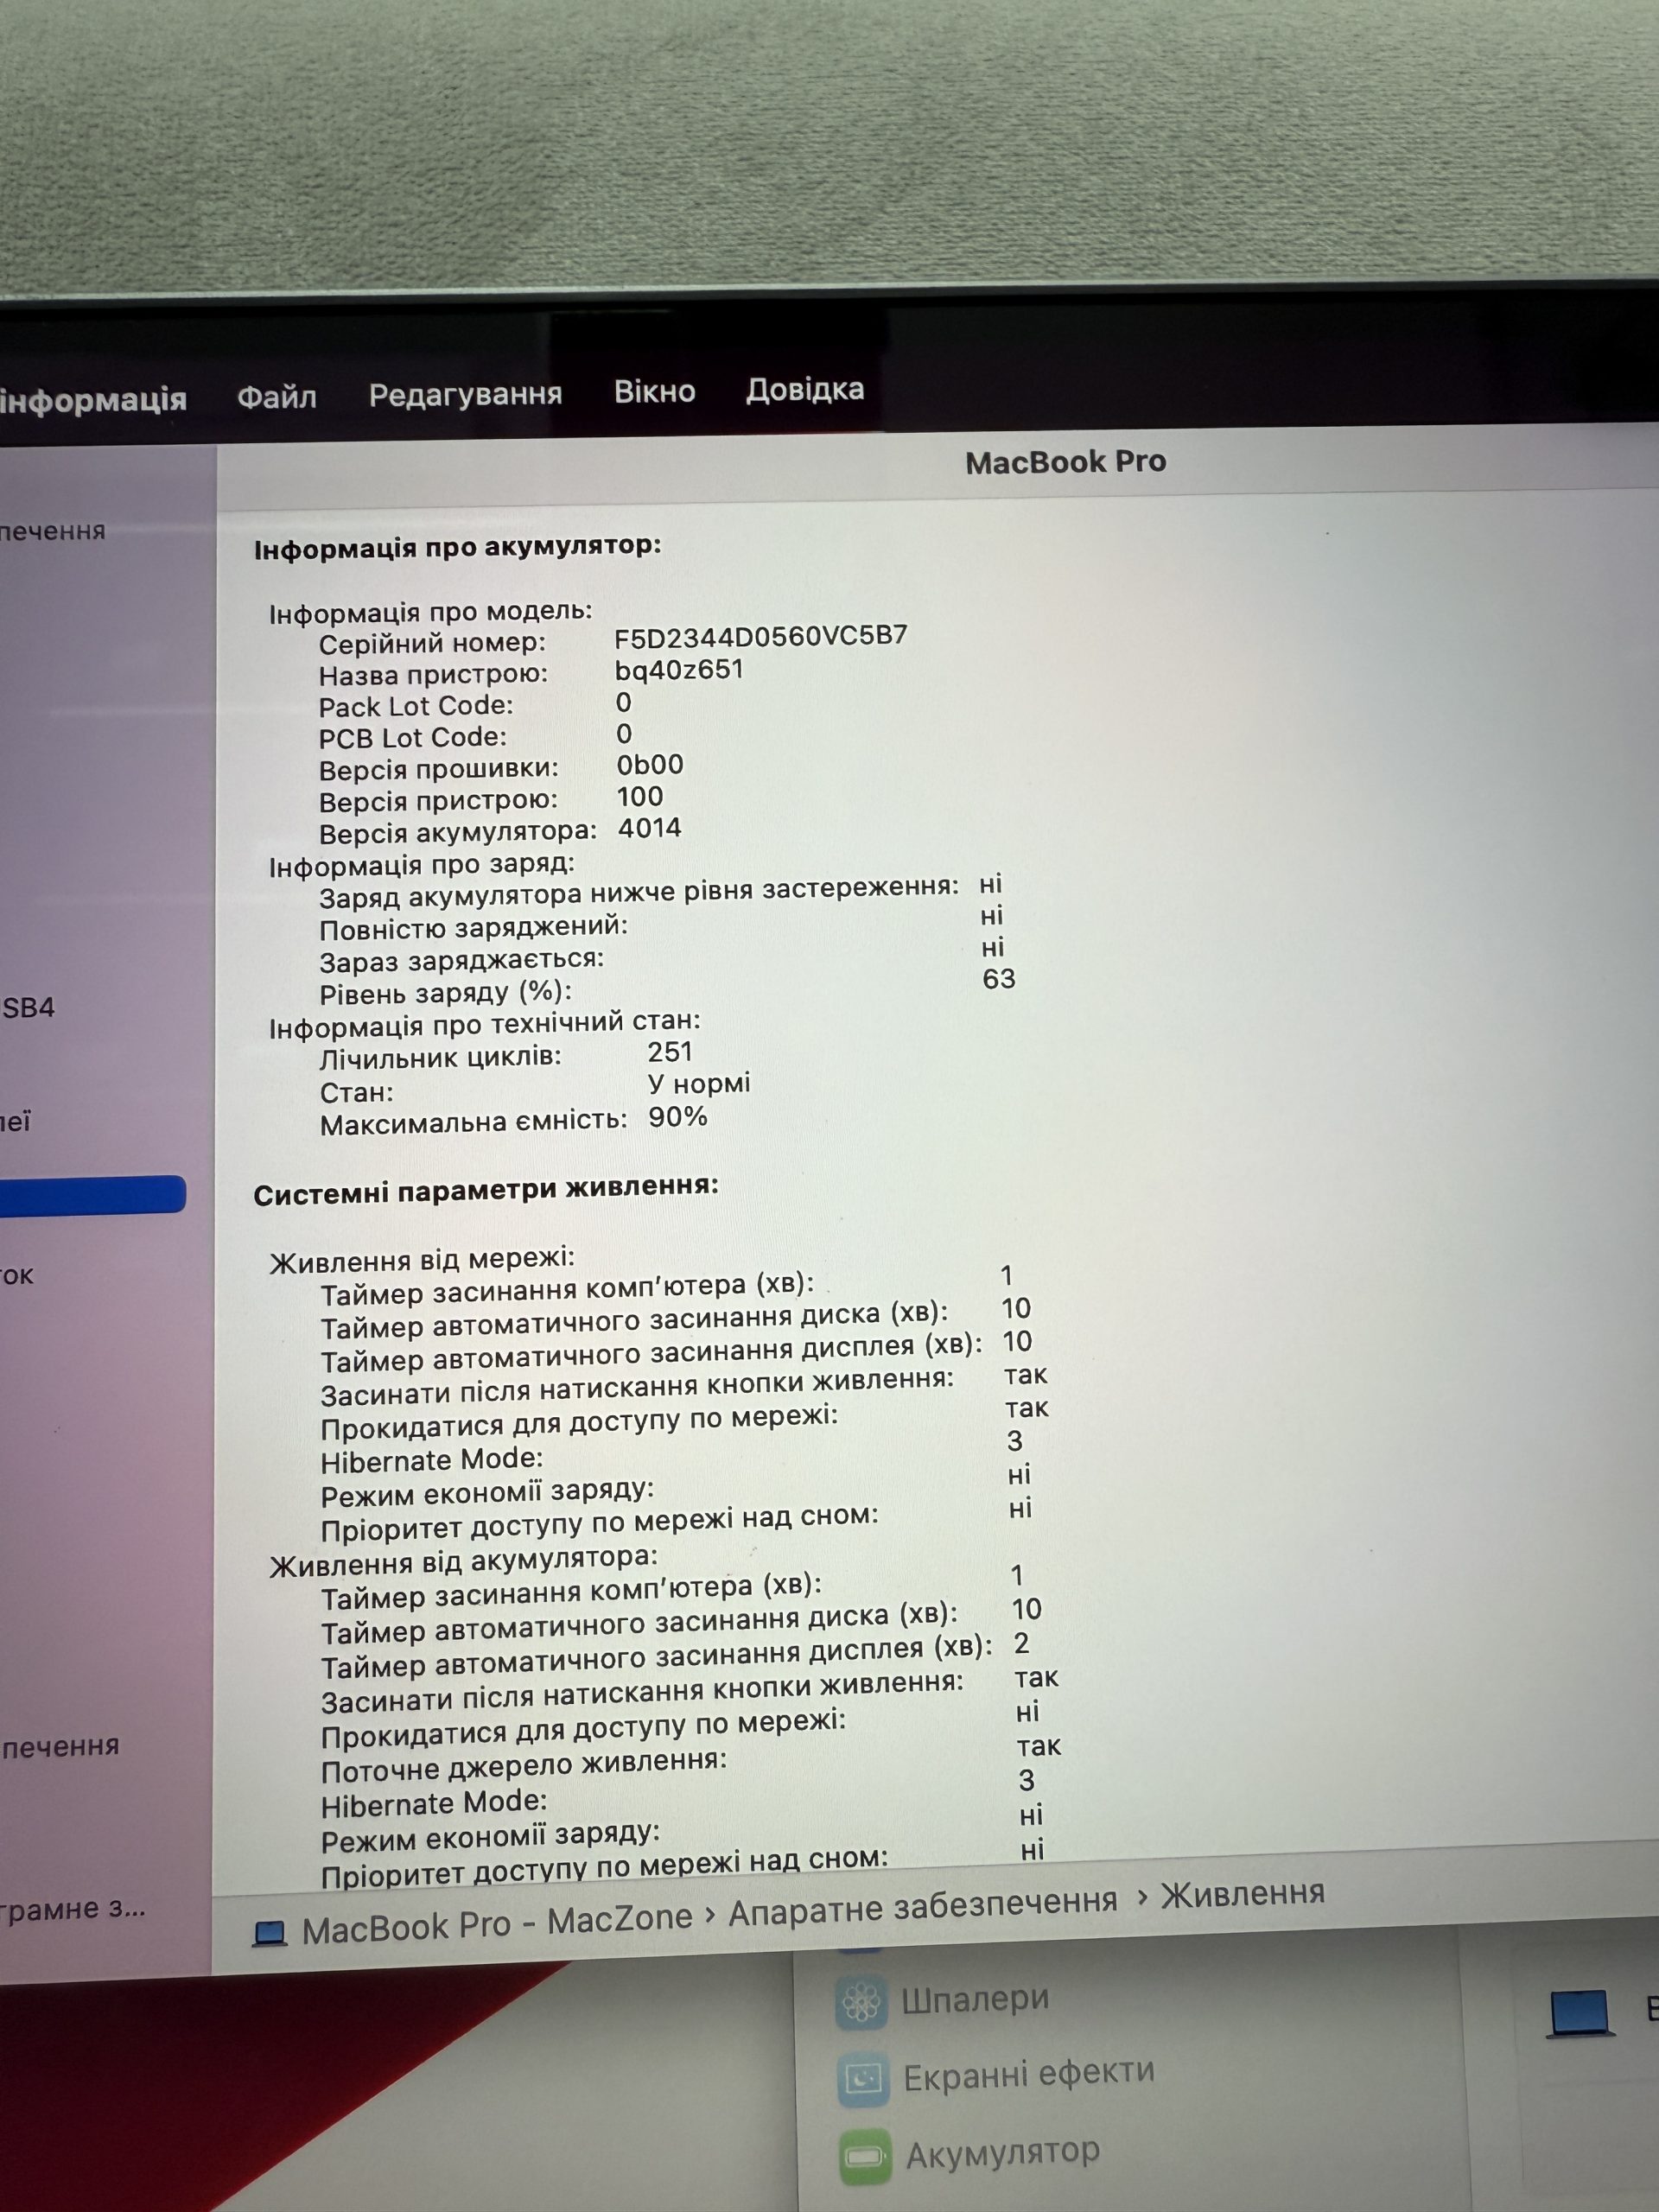Click the Живлення від мережі label
The image size is (1659, 2212).
(422, 1261)
